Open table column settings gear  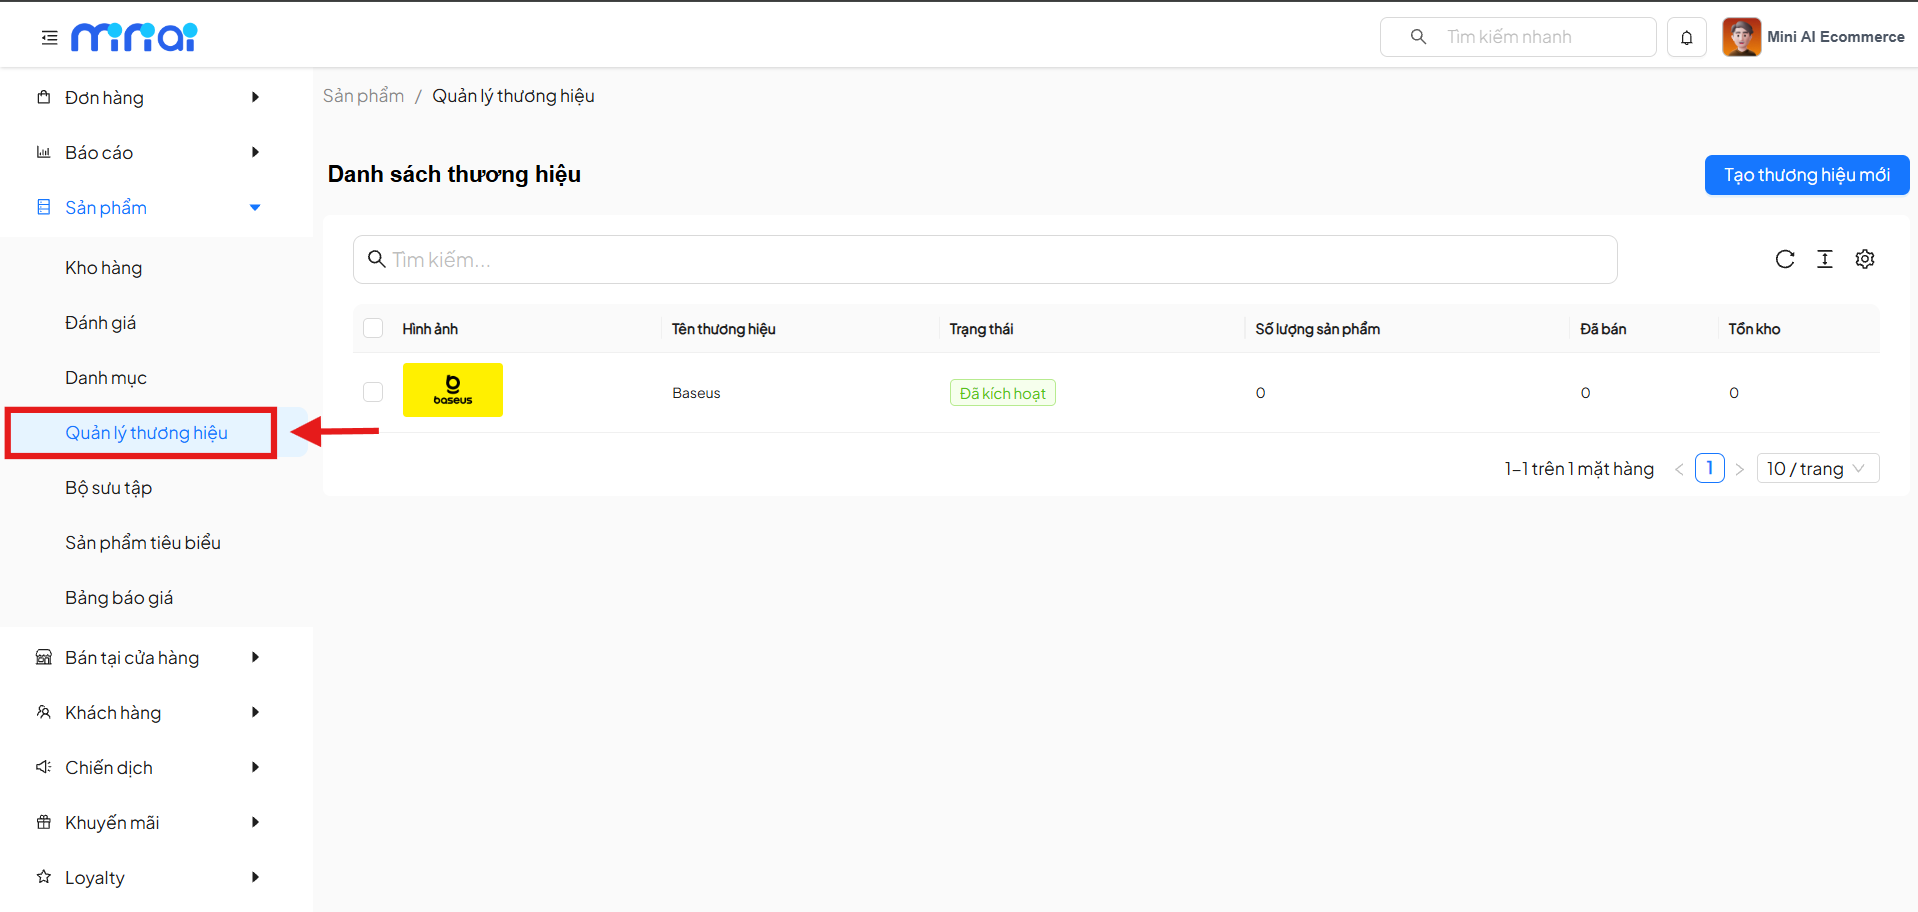1864,260
